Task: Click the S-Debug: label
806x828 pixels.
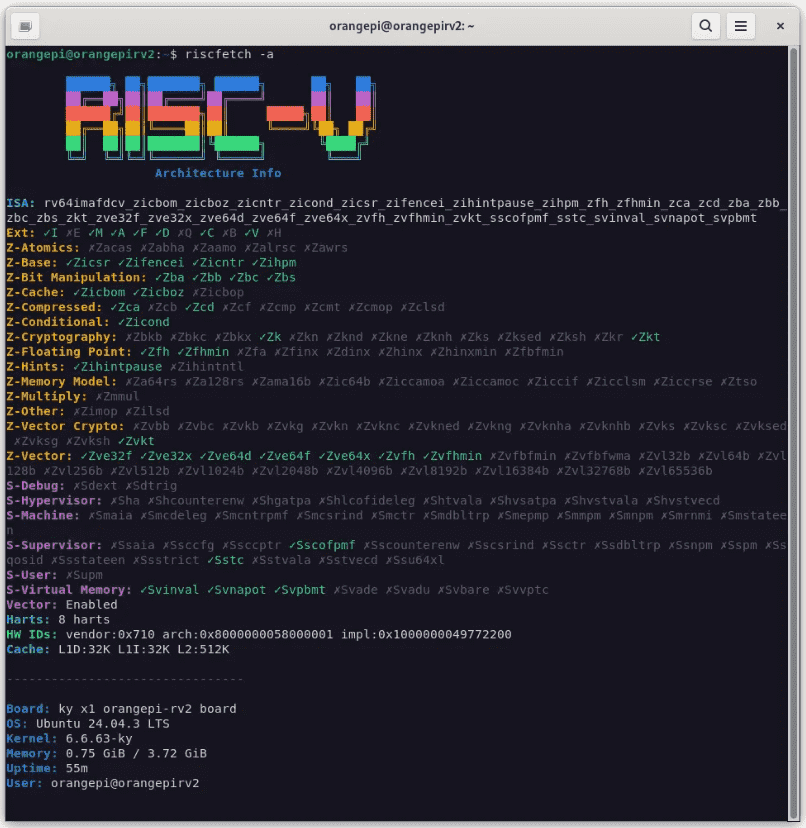Action: click(x=35, y=485)
